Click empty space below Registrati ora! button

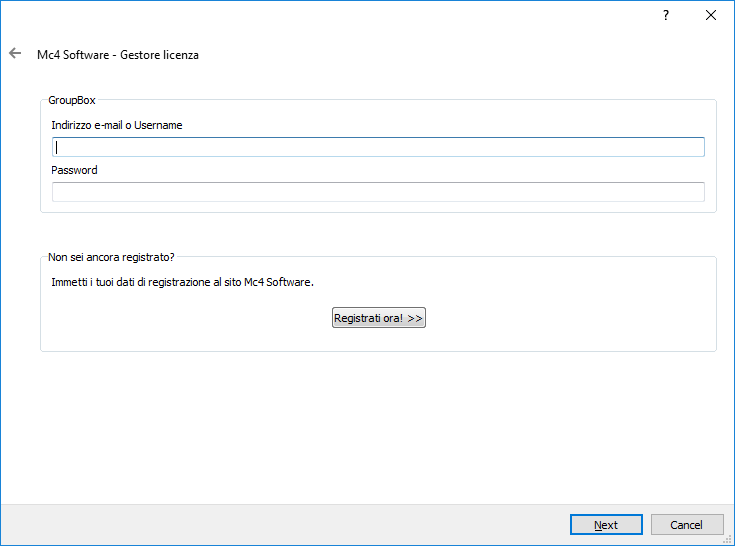tap(379, 340)
